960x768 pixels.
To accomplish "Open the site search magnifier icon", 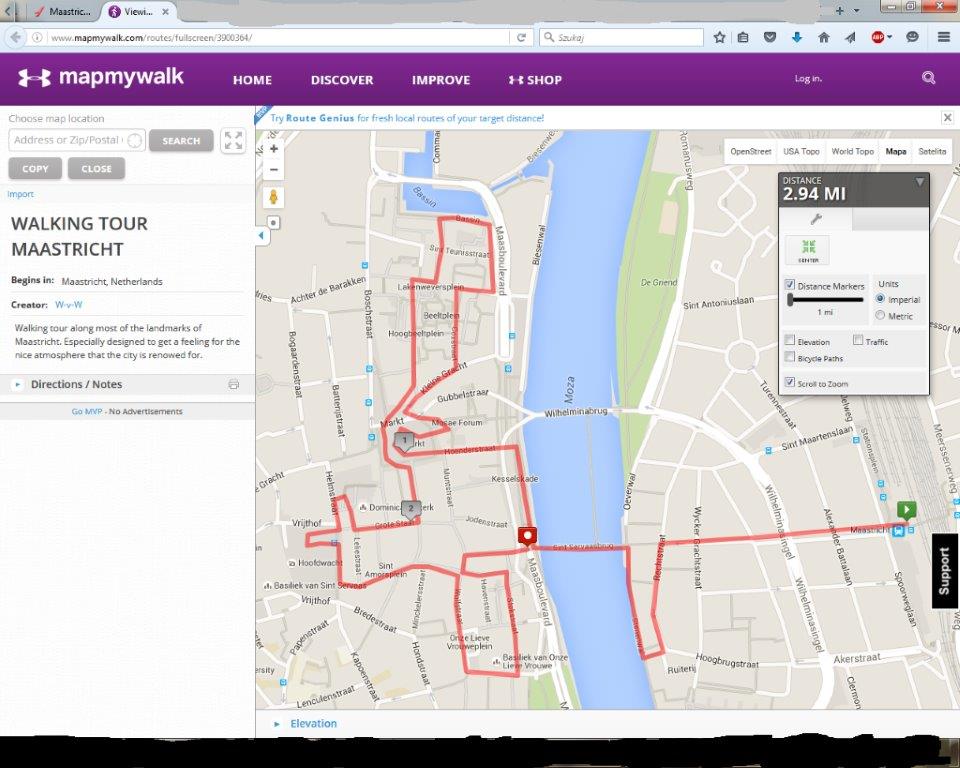I will coord(928,78).
